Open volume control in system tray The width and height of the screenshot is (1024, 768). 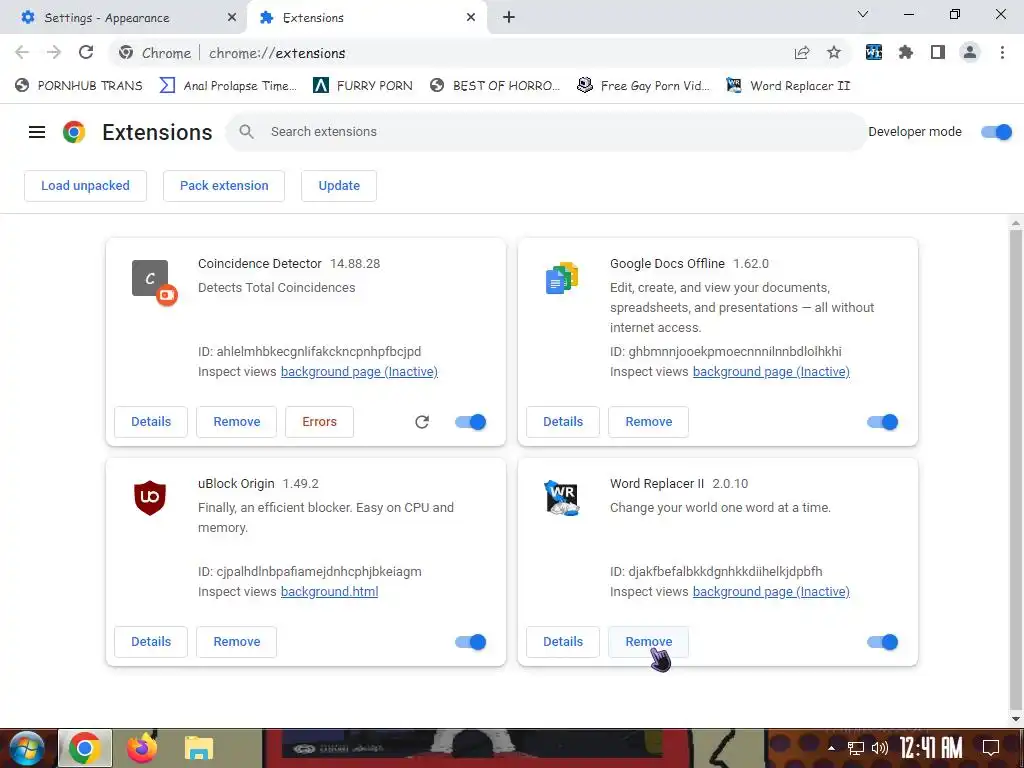point(880,748)
